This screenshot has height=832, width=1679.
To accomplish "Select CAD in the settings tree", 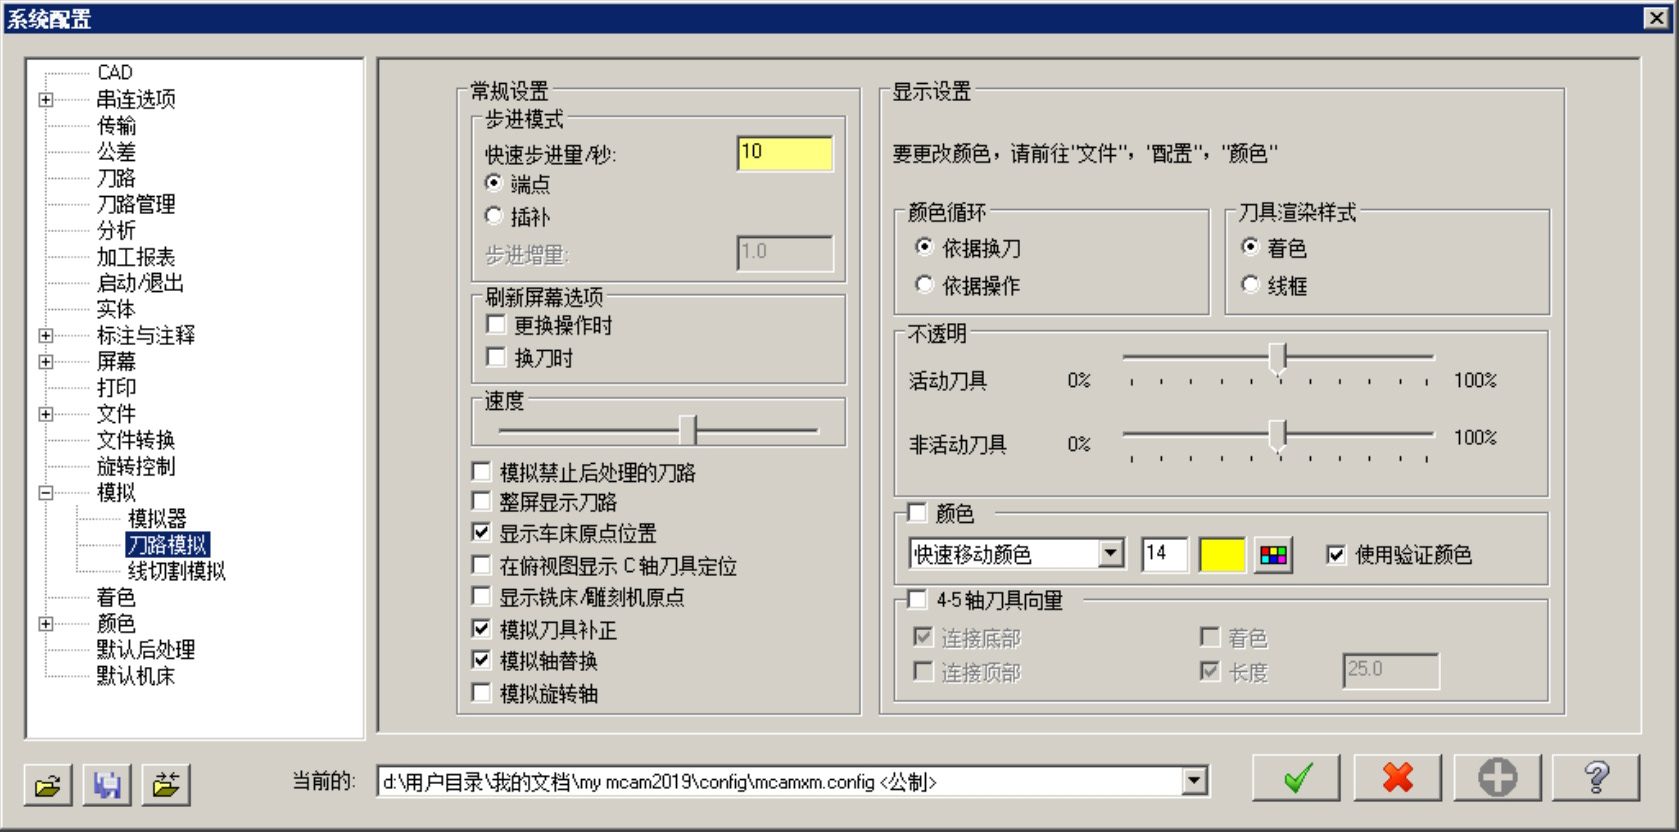I will coord(115,73).
